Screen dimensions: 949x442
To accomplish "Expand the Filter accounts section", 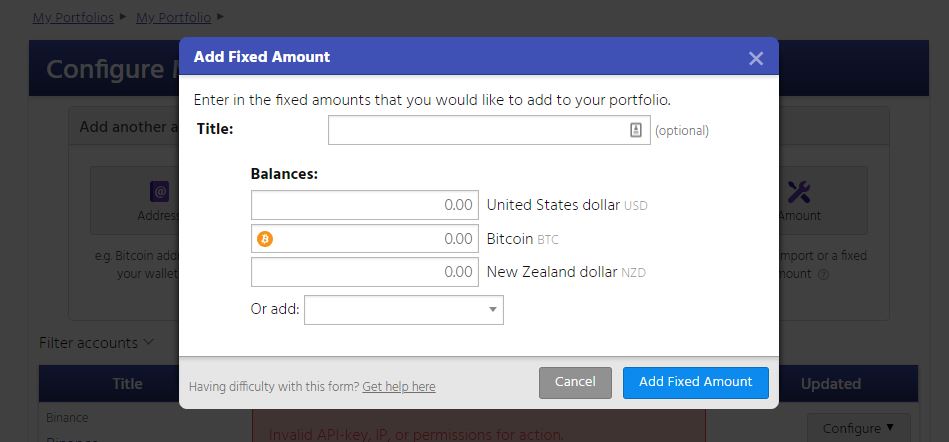I will pos(96,343).
